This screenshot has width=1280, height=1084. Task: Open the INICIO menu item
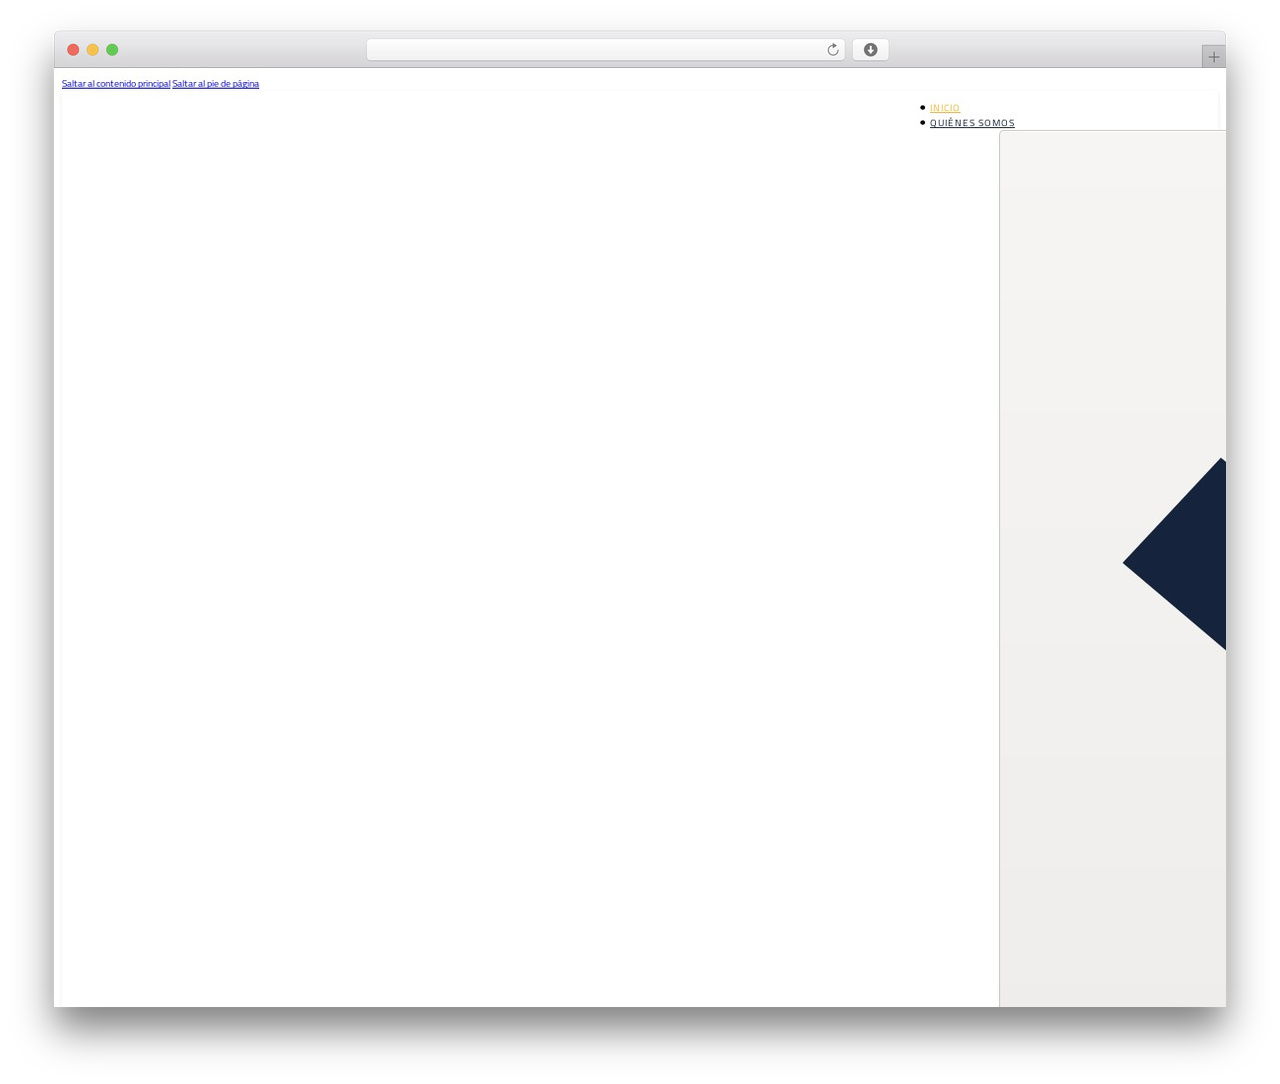coord(945,108)
